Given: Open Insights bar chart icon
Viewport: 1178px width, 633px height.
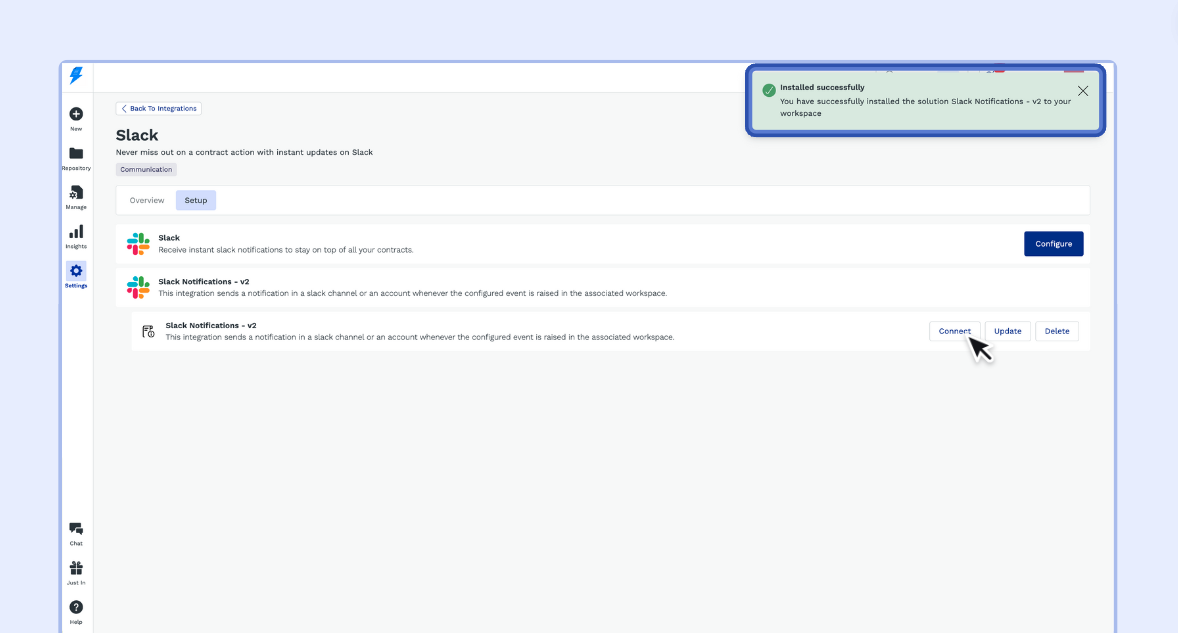Looking at the screenshot, I should (76, 231).
